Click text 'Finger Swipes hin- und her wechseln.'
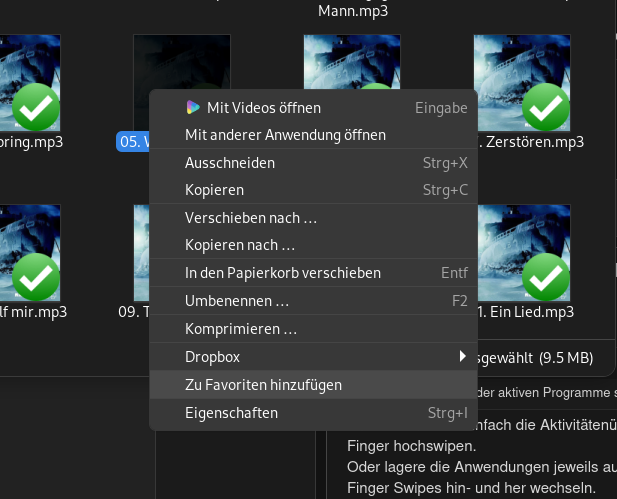The height and width of the screenshot is (499, 617). (x=471, y=488)
